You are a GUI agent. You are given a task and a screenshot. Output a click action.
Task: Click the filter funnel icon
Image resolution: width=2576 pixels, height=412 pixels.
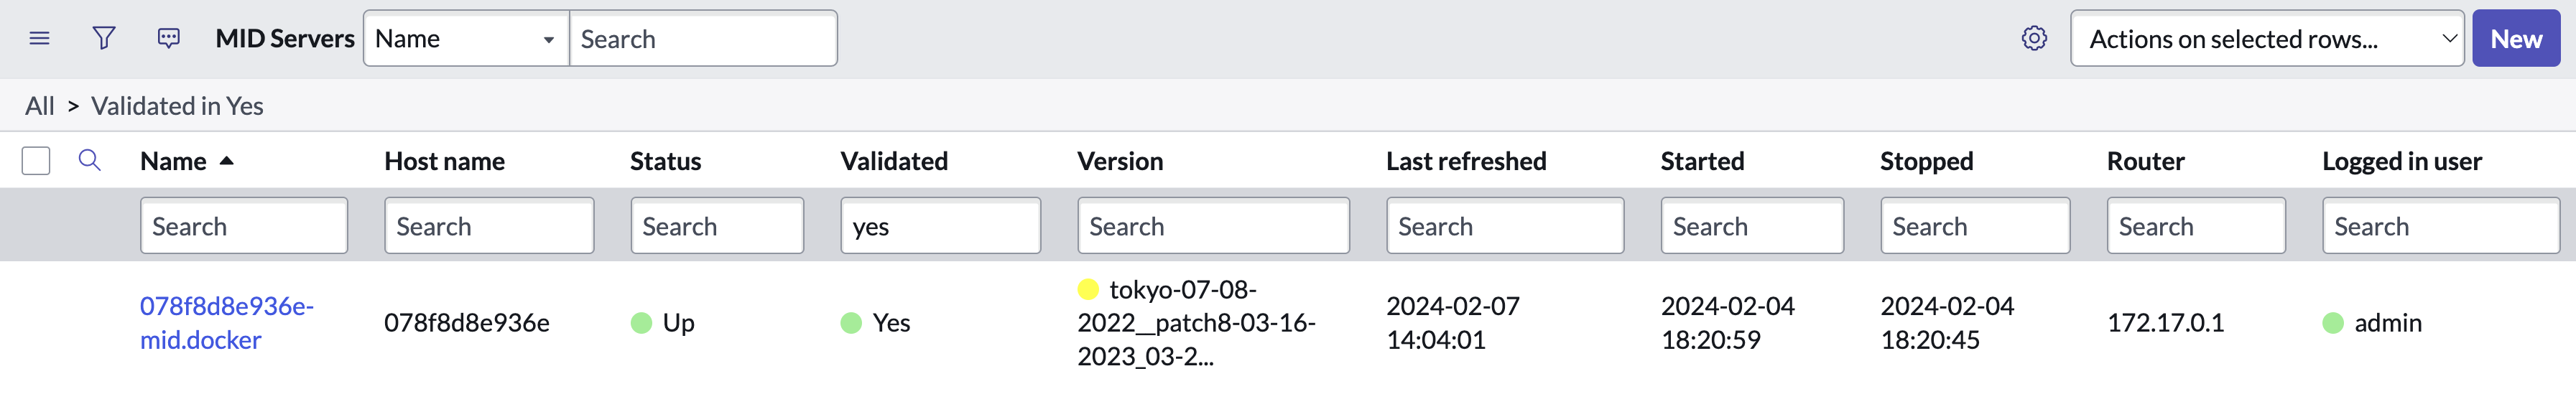104,39
